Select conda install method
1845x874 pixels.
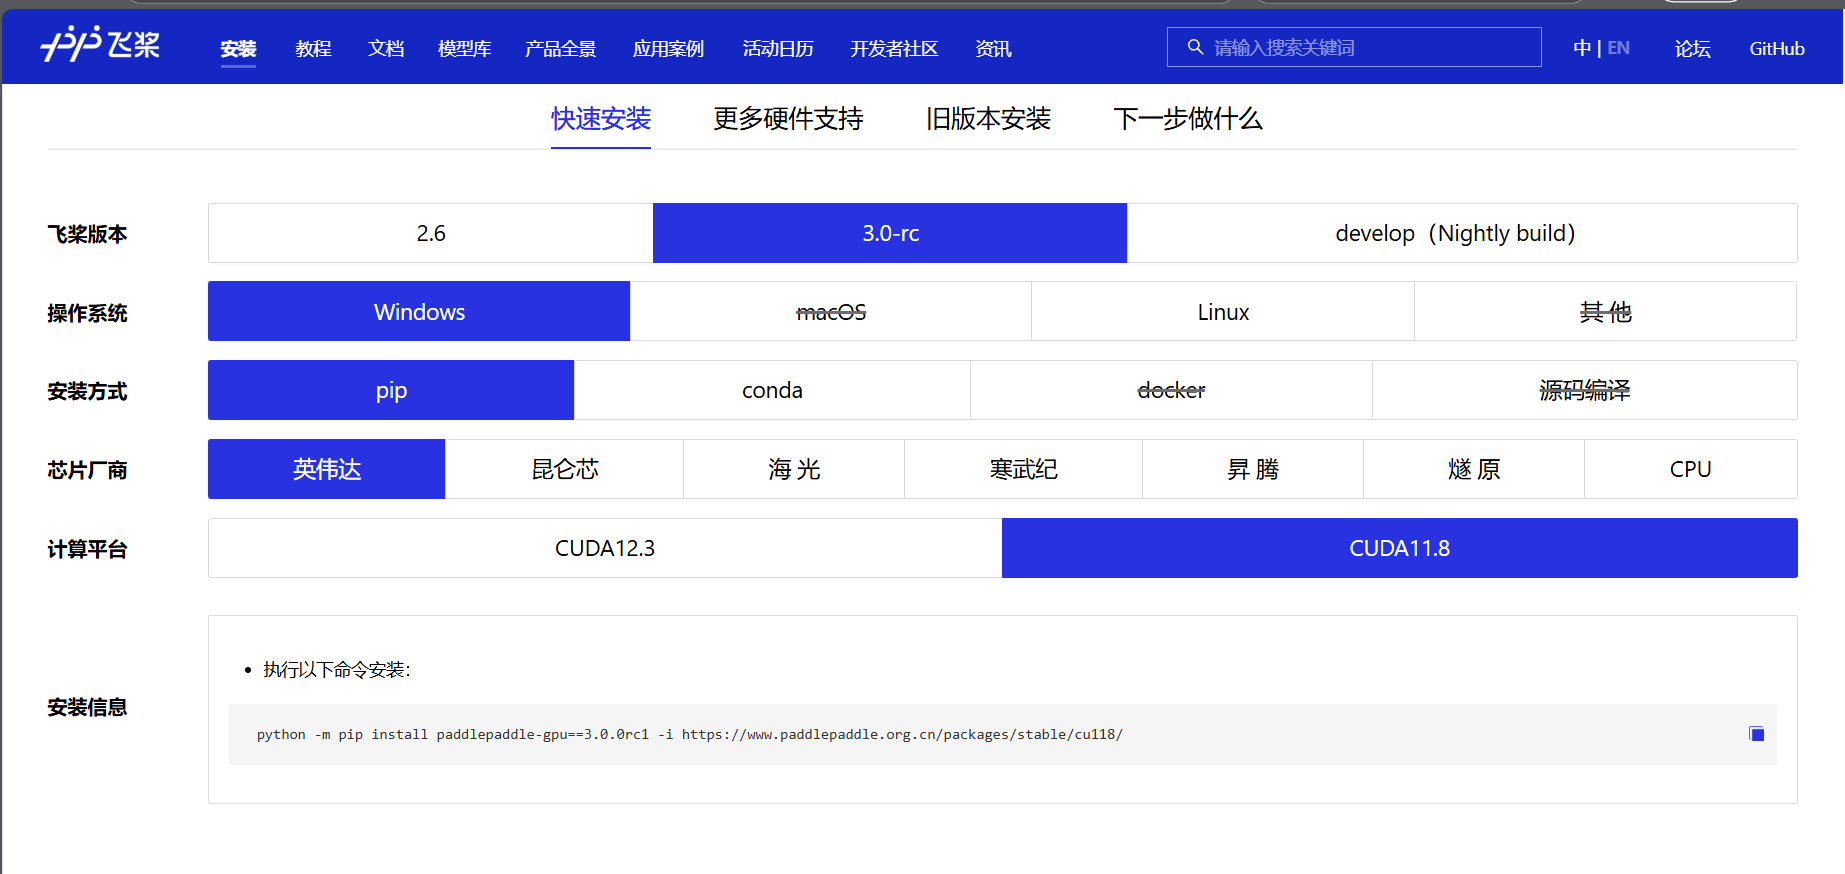click(x=772, y=390)
